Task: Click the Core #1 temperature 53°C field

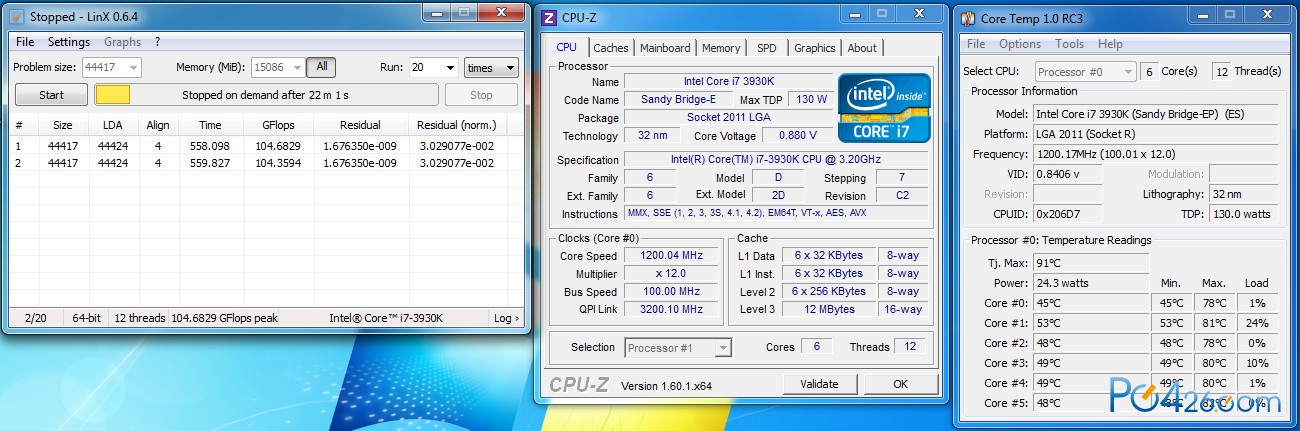Action: [x=1090, y=323]
